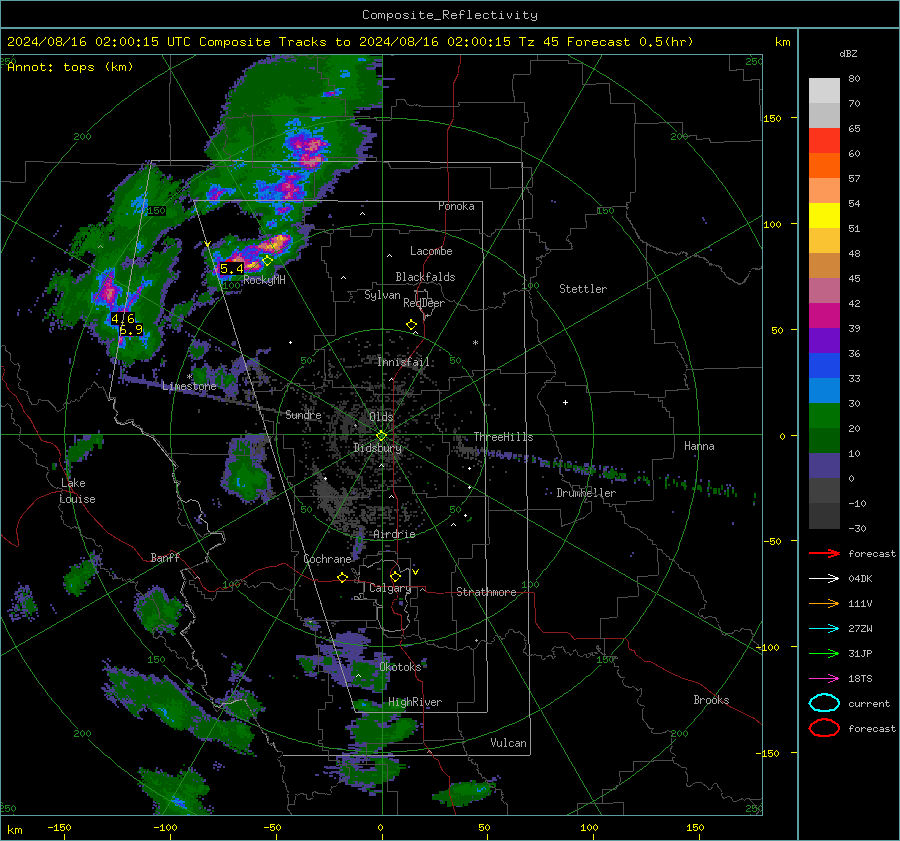This screenshot has height=841, width=900.
Task: Click the white asterisk marker east of Innisfail
Action: (x=475, y=343)
